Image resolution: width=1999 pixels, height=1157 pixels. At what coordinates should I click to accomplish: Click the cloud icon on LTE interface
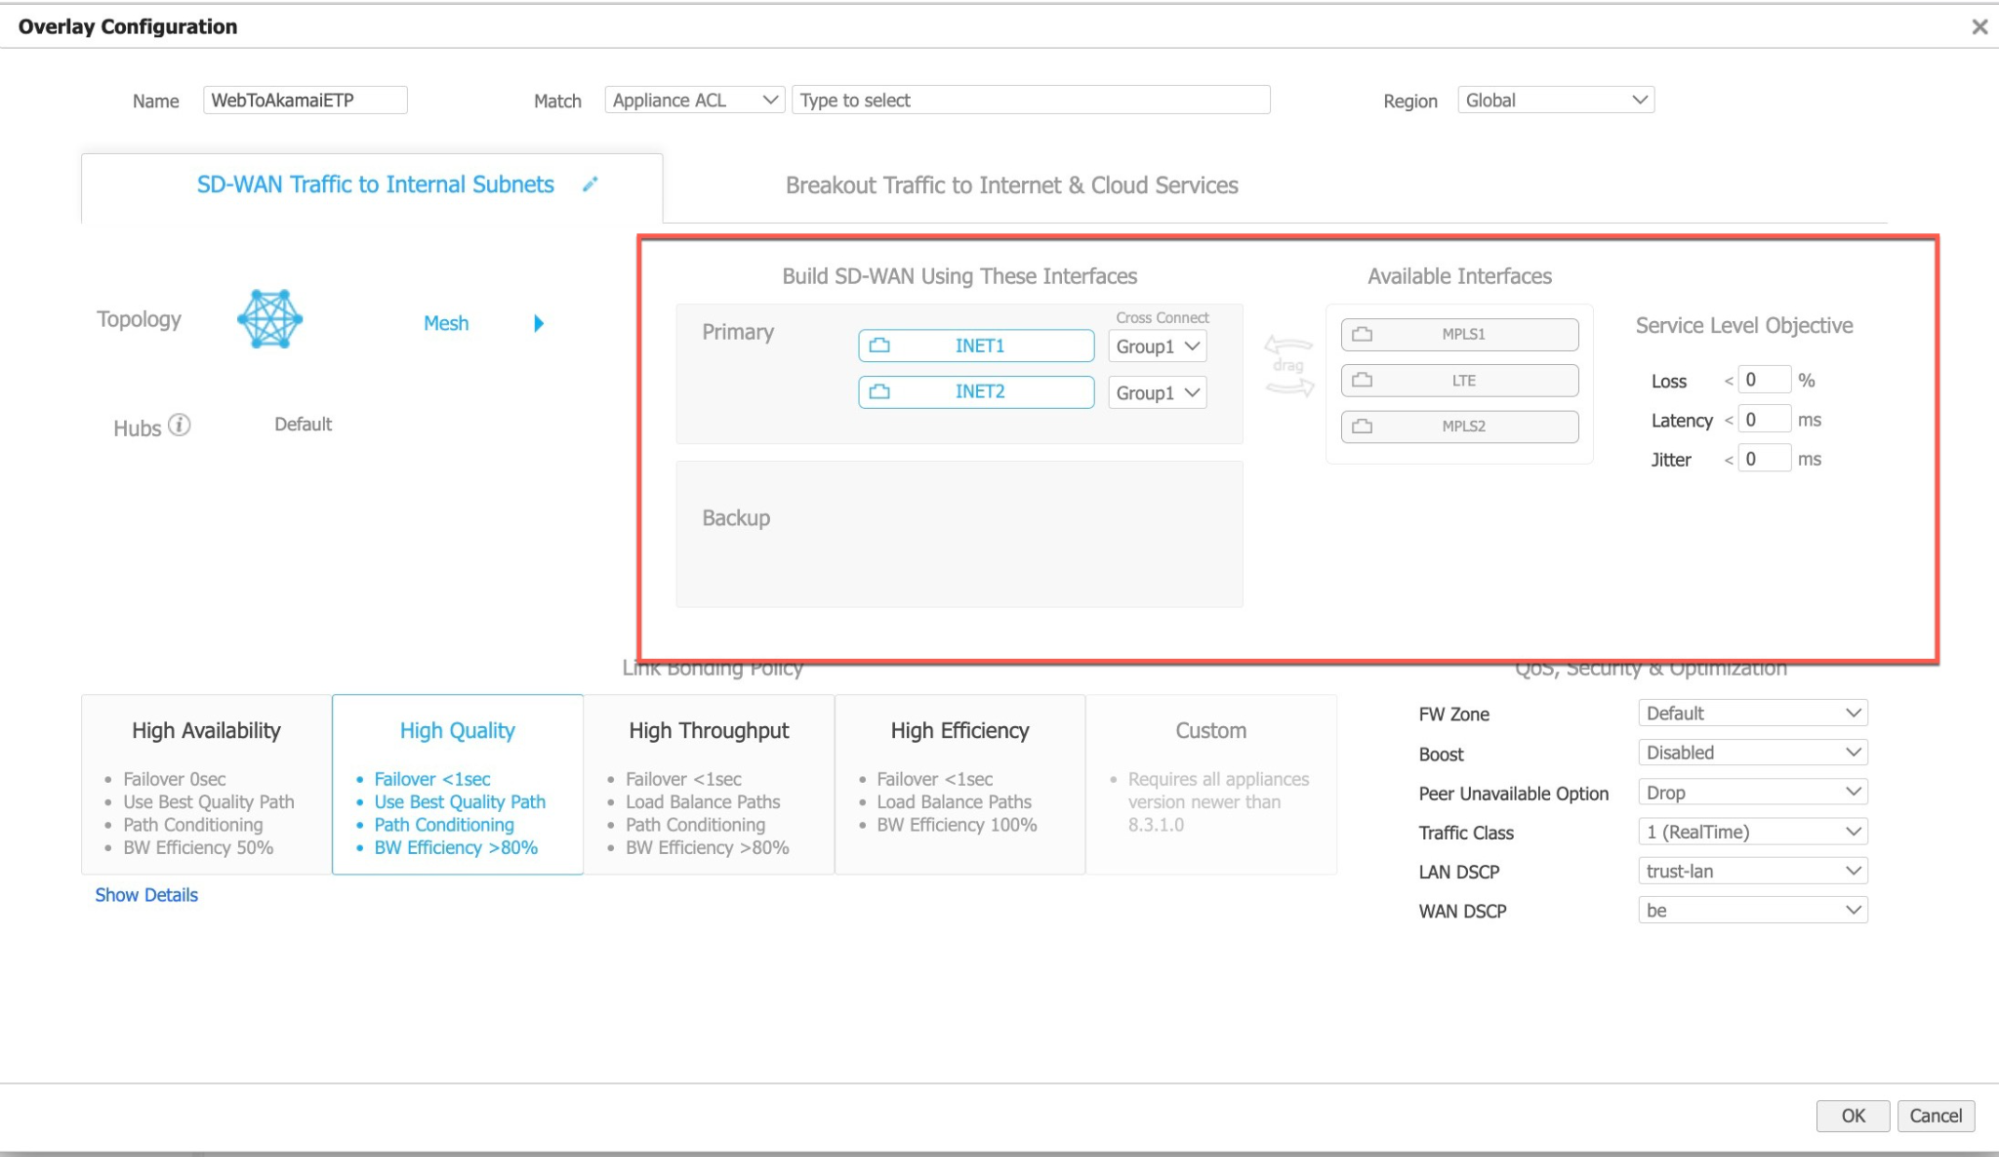click(x=1362, y=381)
